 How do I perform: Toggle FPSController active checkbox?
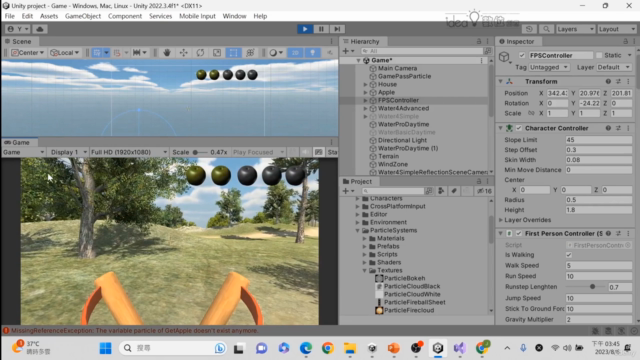point(522,55)
